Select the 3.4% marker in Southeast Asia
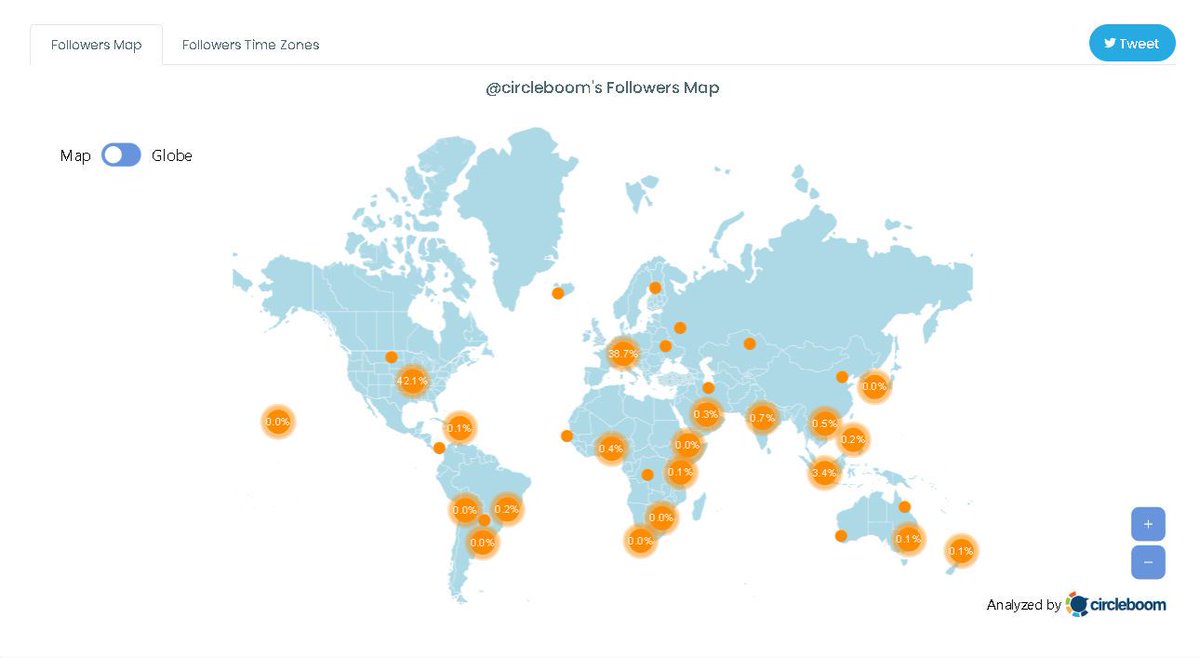The height and width of the screenshot is (658, 1200). [824, 473]
